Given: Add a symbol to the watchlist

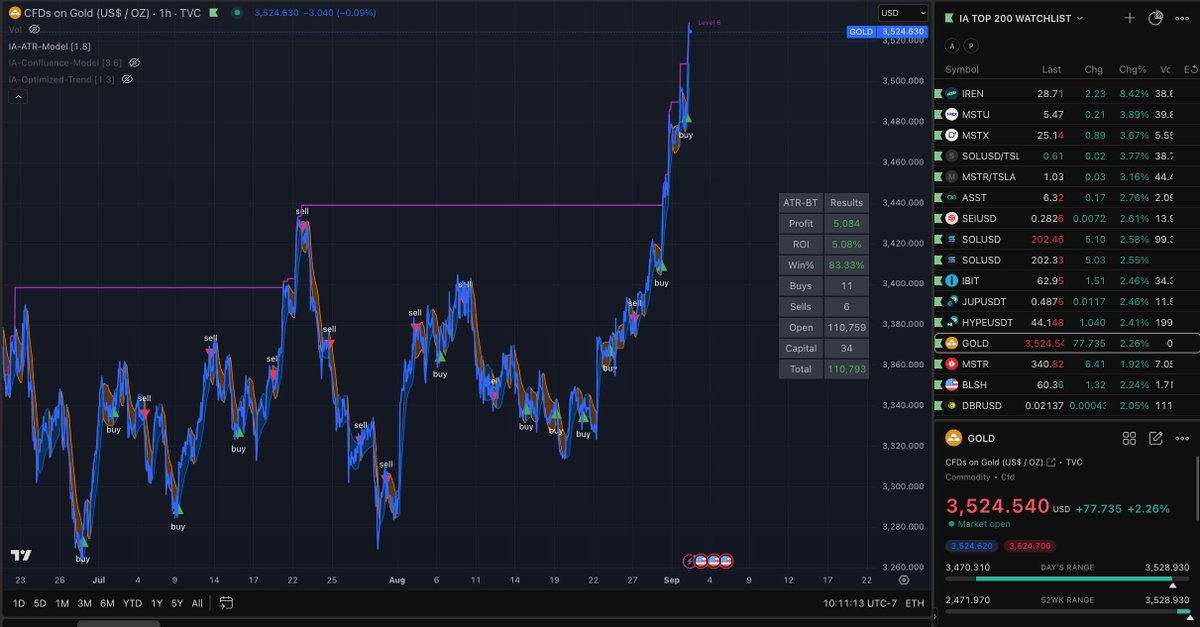Looking at the screenshot, I should point(1130,18).
